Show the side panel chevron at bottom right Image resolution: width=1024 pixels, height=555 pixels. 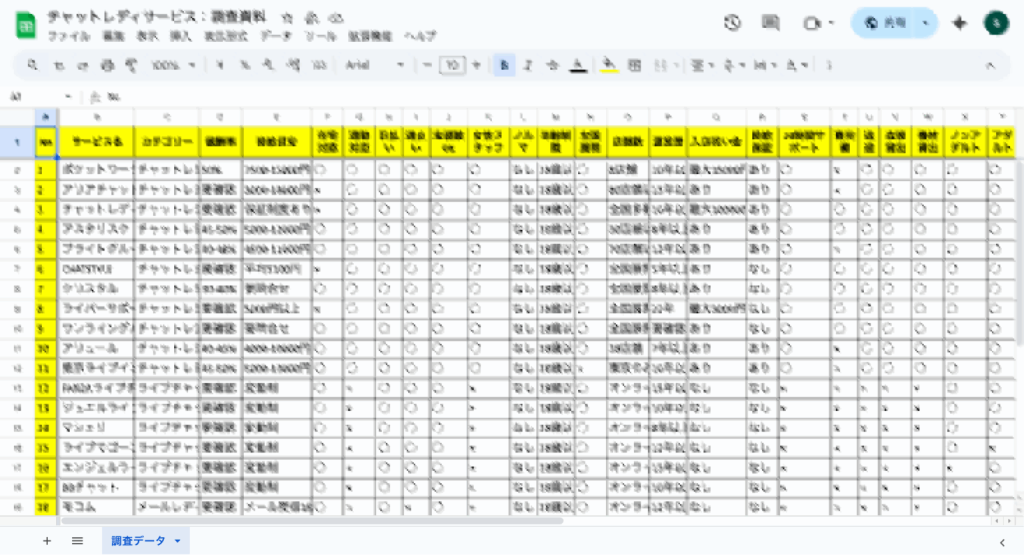point(1002,542)
